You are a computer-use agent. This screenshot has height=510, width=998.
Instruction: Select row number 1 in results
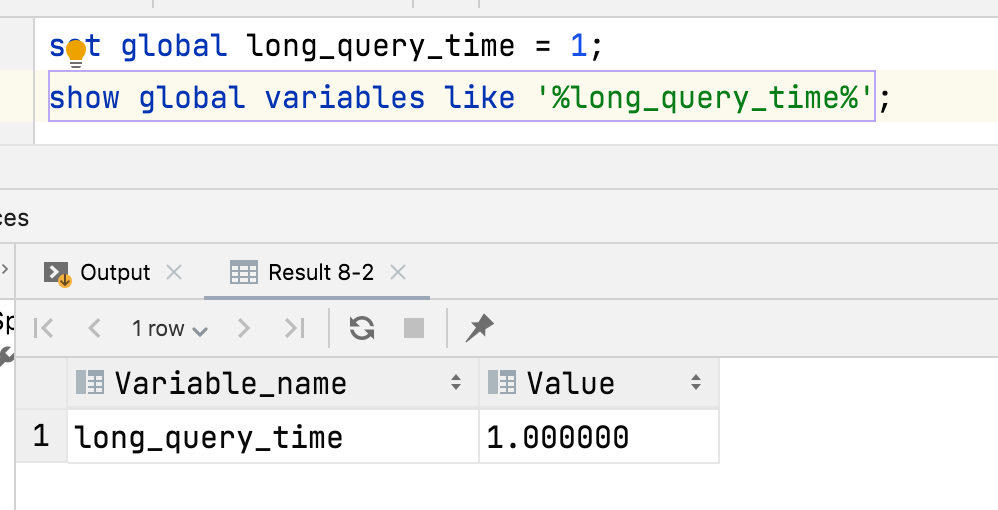pos(41,437)
